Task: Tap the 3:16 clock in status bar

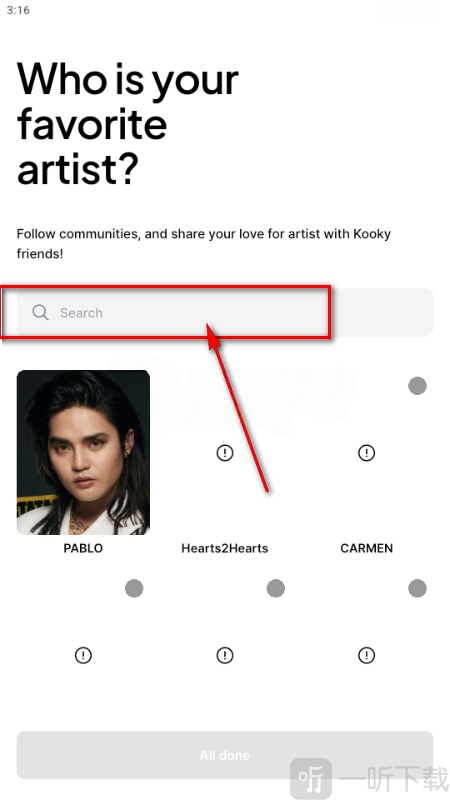Action: point(18,10)
